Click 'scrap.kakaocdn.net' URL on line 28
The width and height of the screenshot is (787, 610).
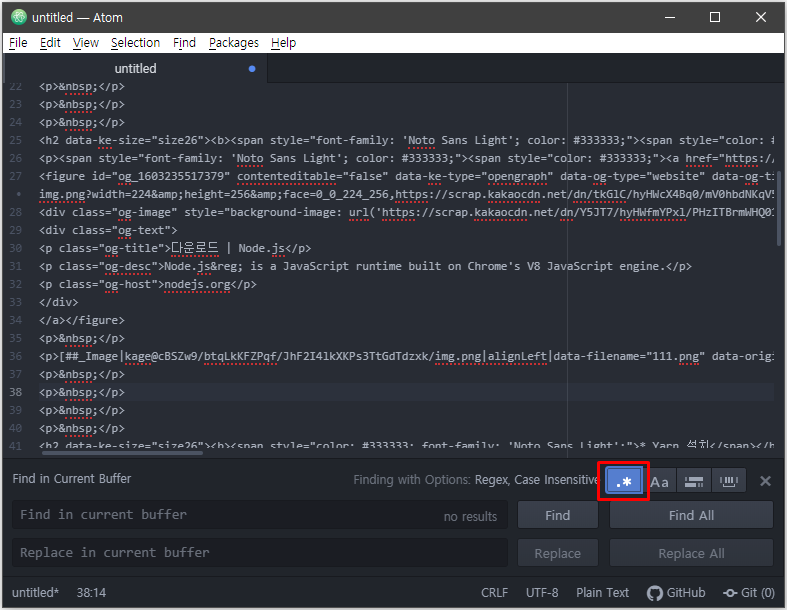tap(494, 212)
